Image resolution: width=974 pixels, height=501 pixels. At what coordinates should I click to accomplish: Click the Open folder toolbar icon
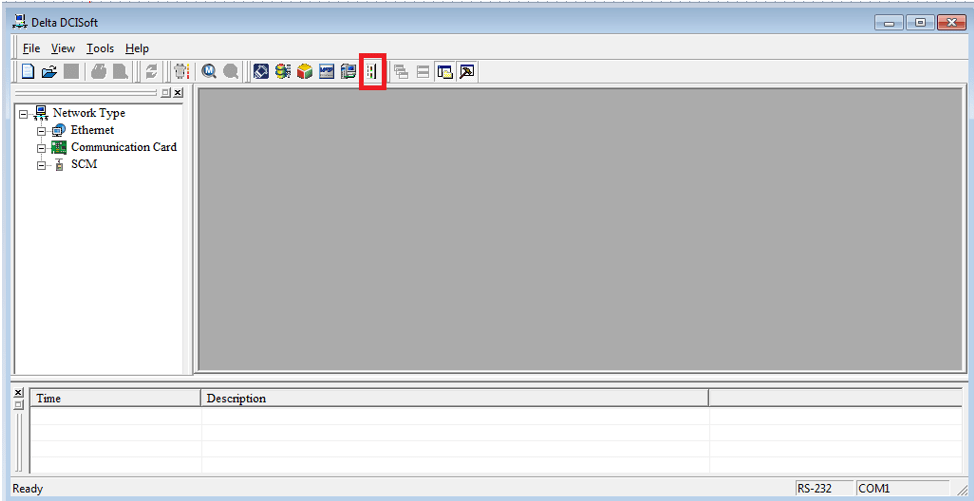[49, 71]
